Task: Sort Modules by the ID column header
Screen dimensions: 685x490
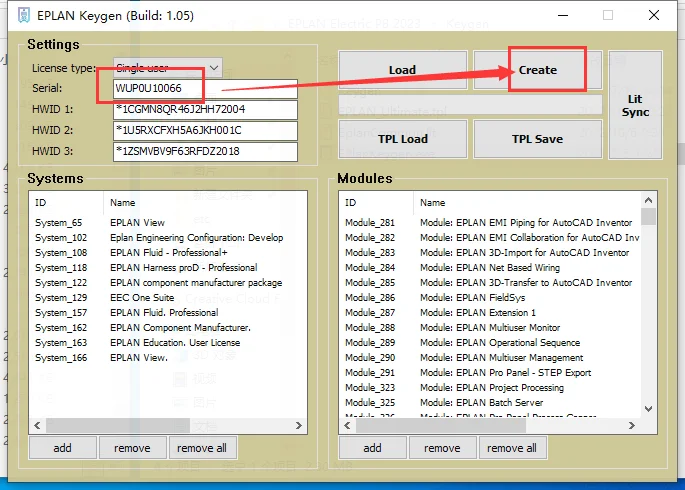Action: click(351, 203)
